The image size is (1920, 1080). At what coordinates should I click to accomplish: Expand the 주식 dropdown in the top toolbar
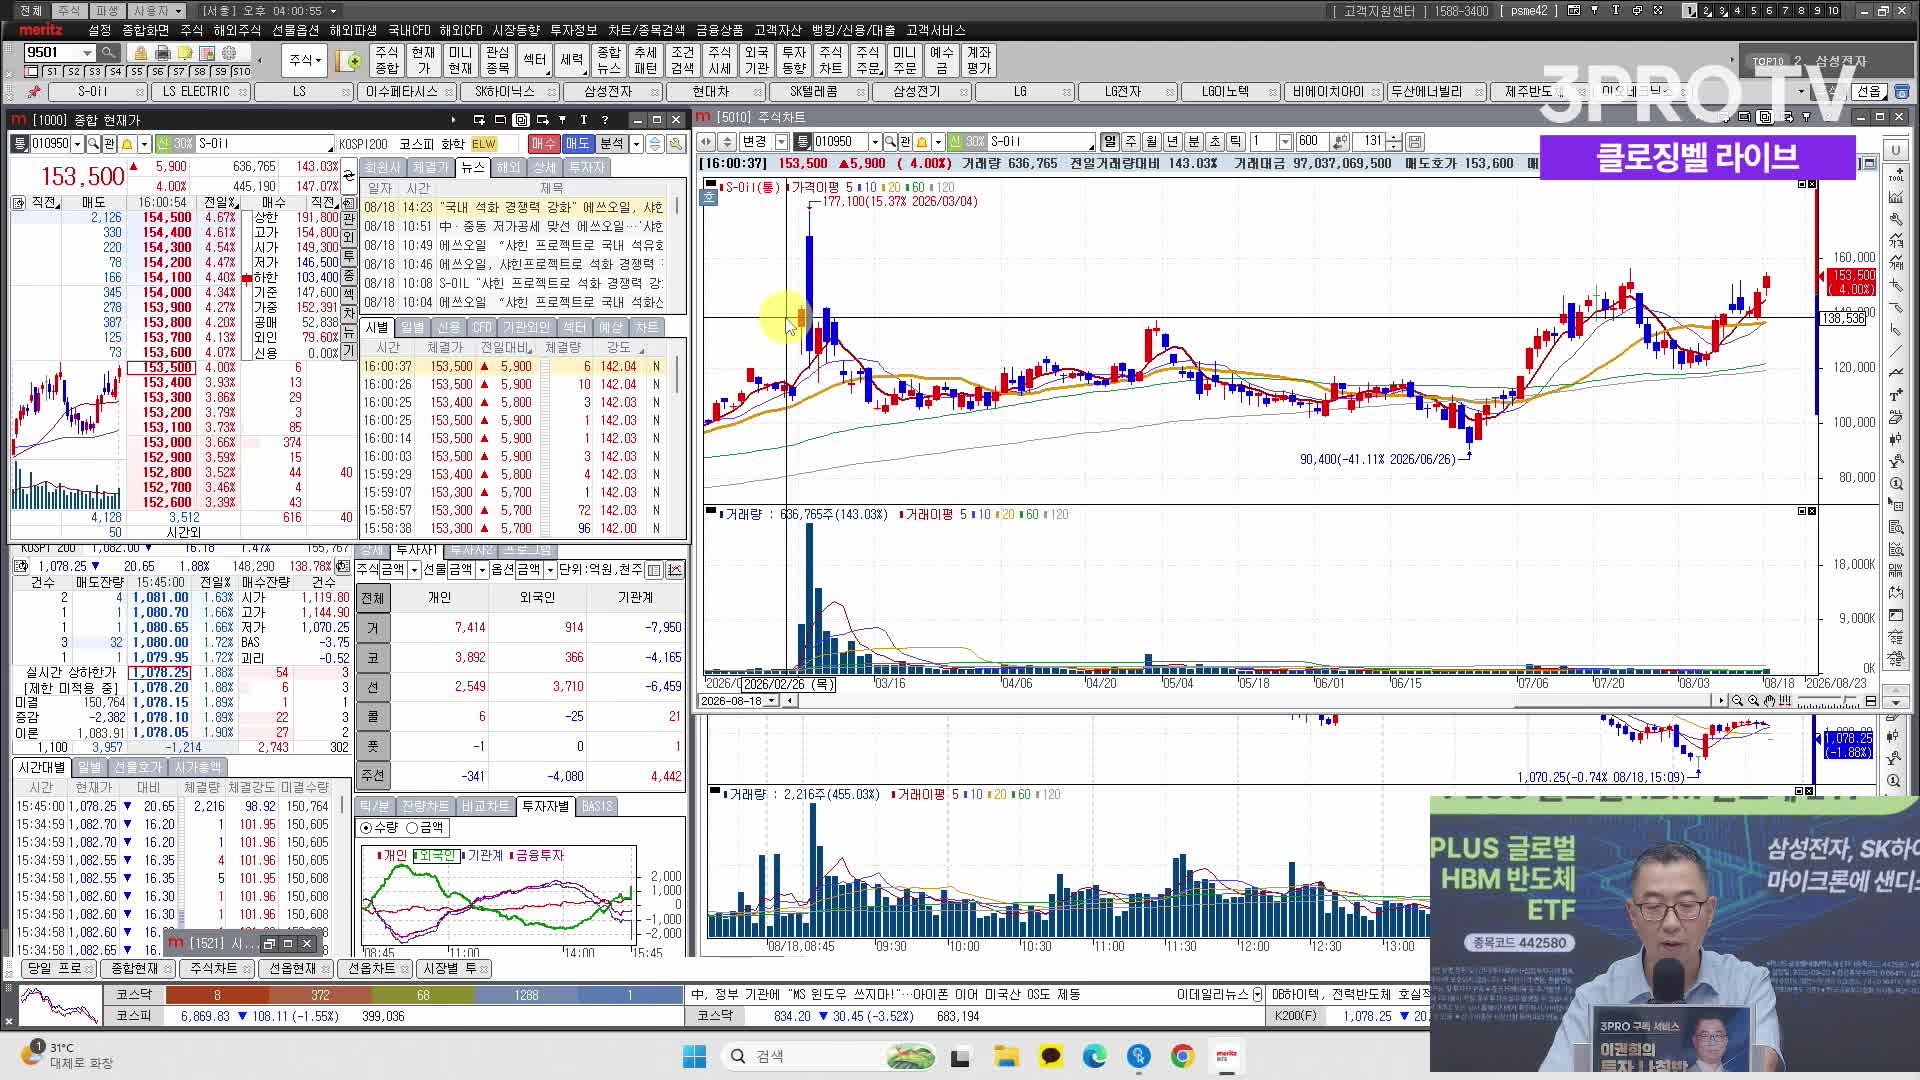coord(305,60)
